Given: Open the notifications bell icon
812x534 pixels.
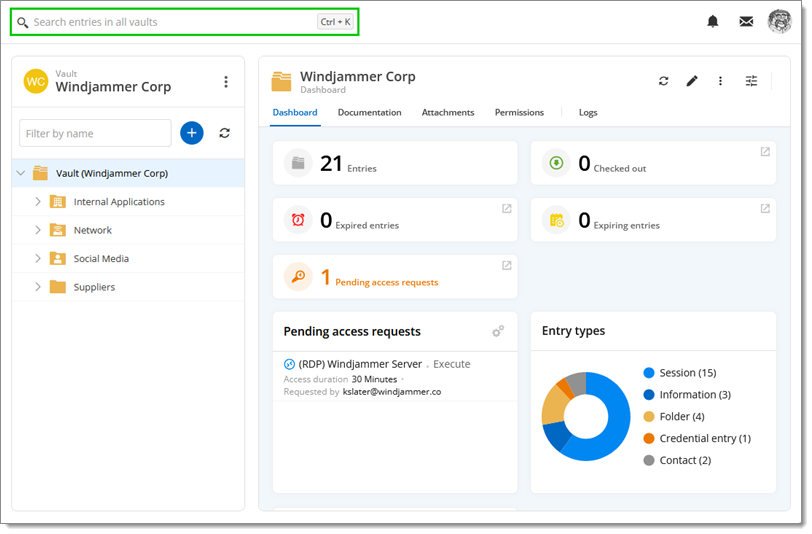Looking at the screenshot, I should [x=713, y=21].
